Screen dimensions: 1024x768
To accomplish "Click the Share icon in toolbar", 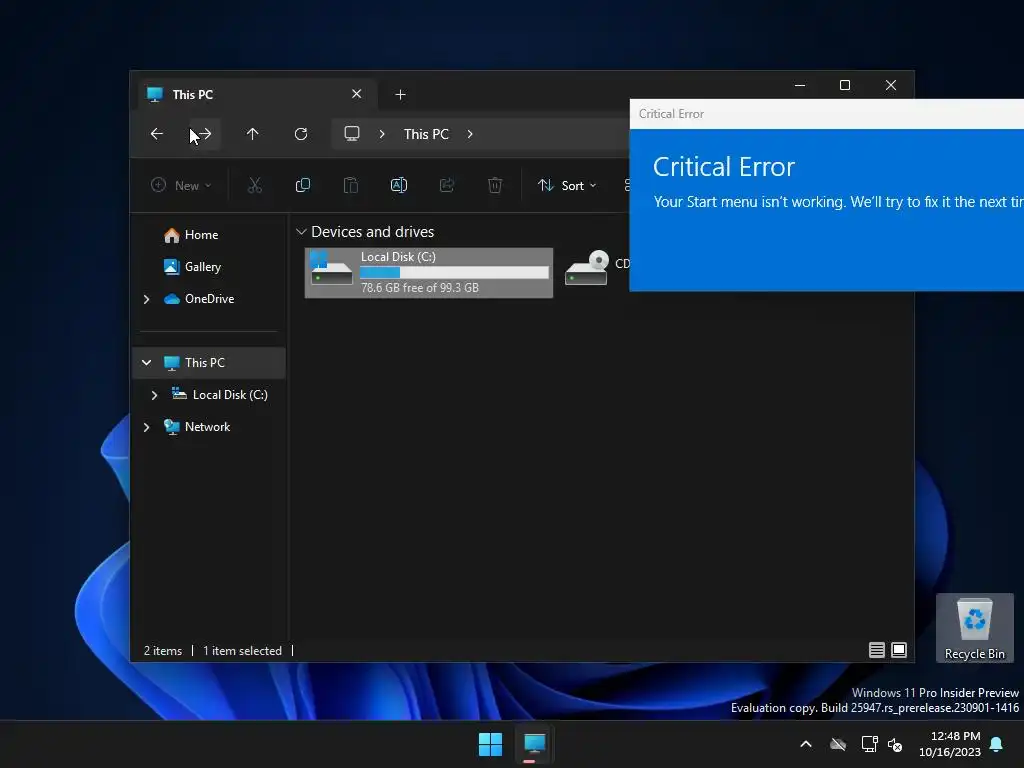I will tap(447, 185).
